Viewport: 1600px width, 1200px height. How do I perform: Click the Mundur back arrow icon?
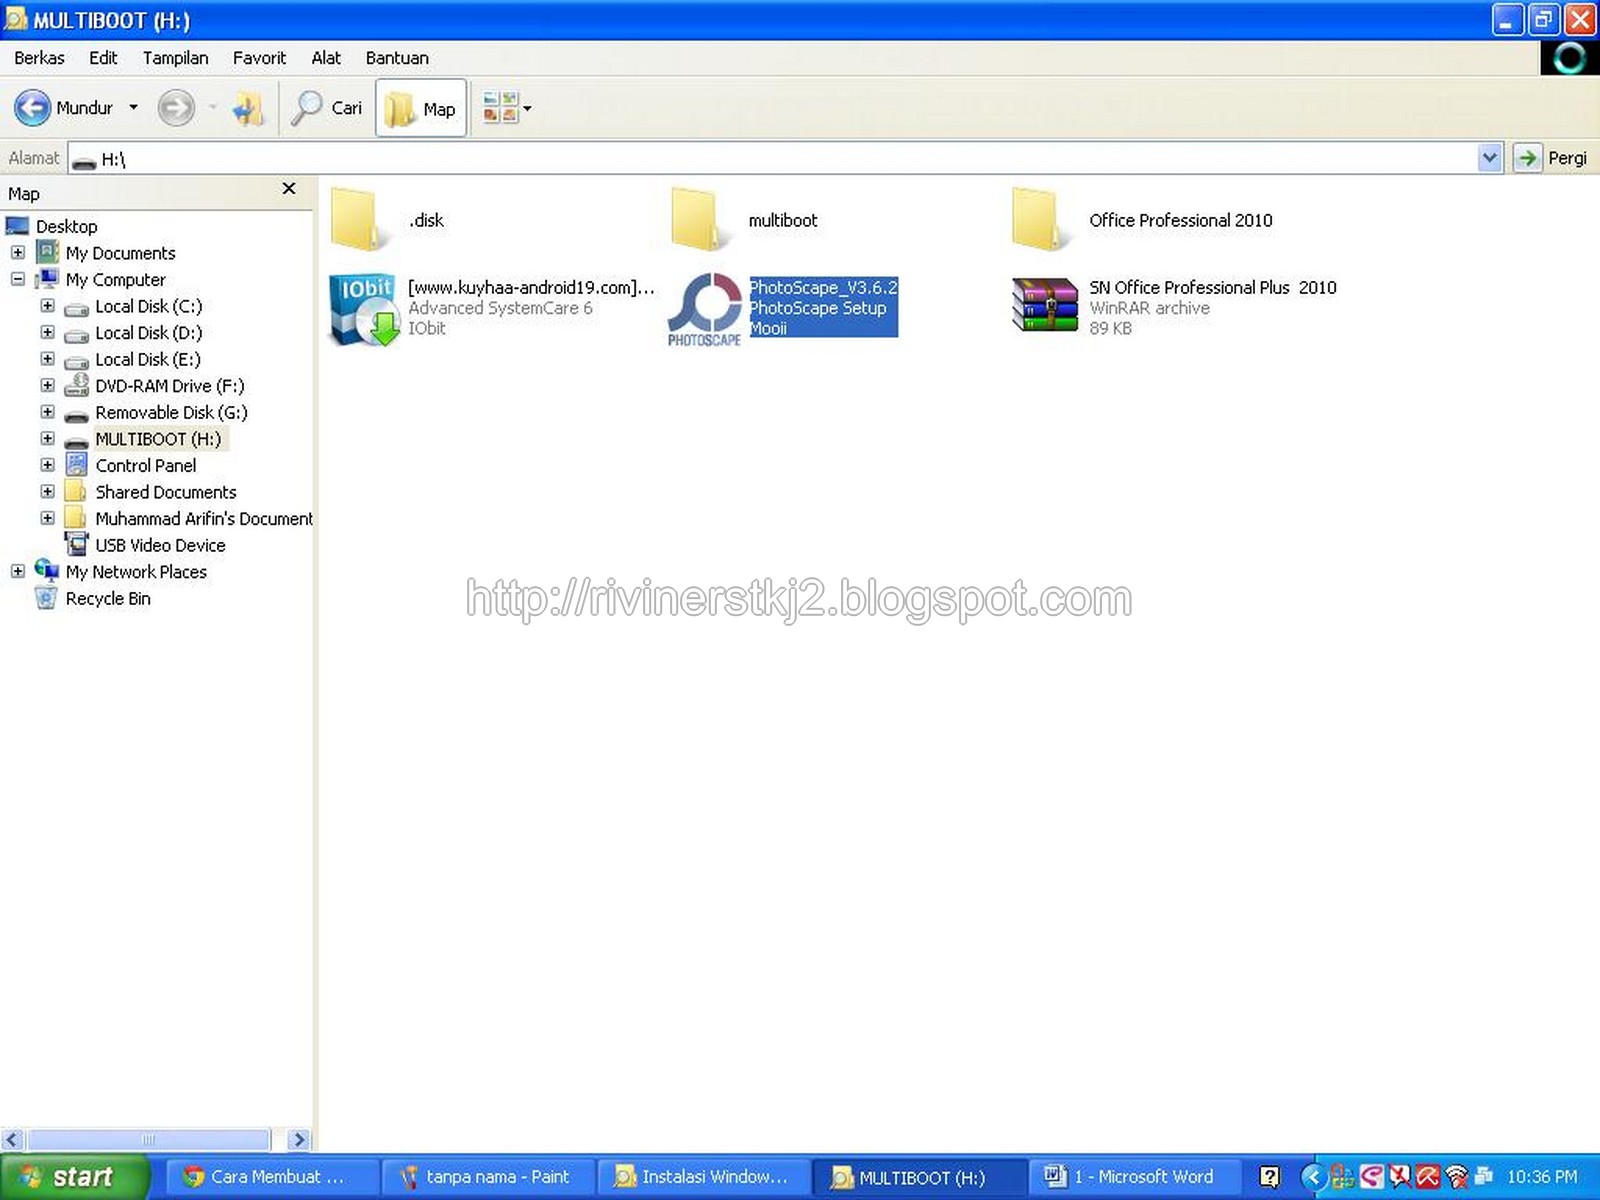click(x=32, y=108)
